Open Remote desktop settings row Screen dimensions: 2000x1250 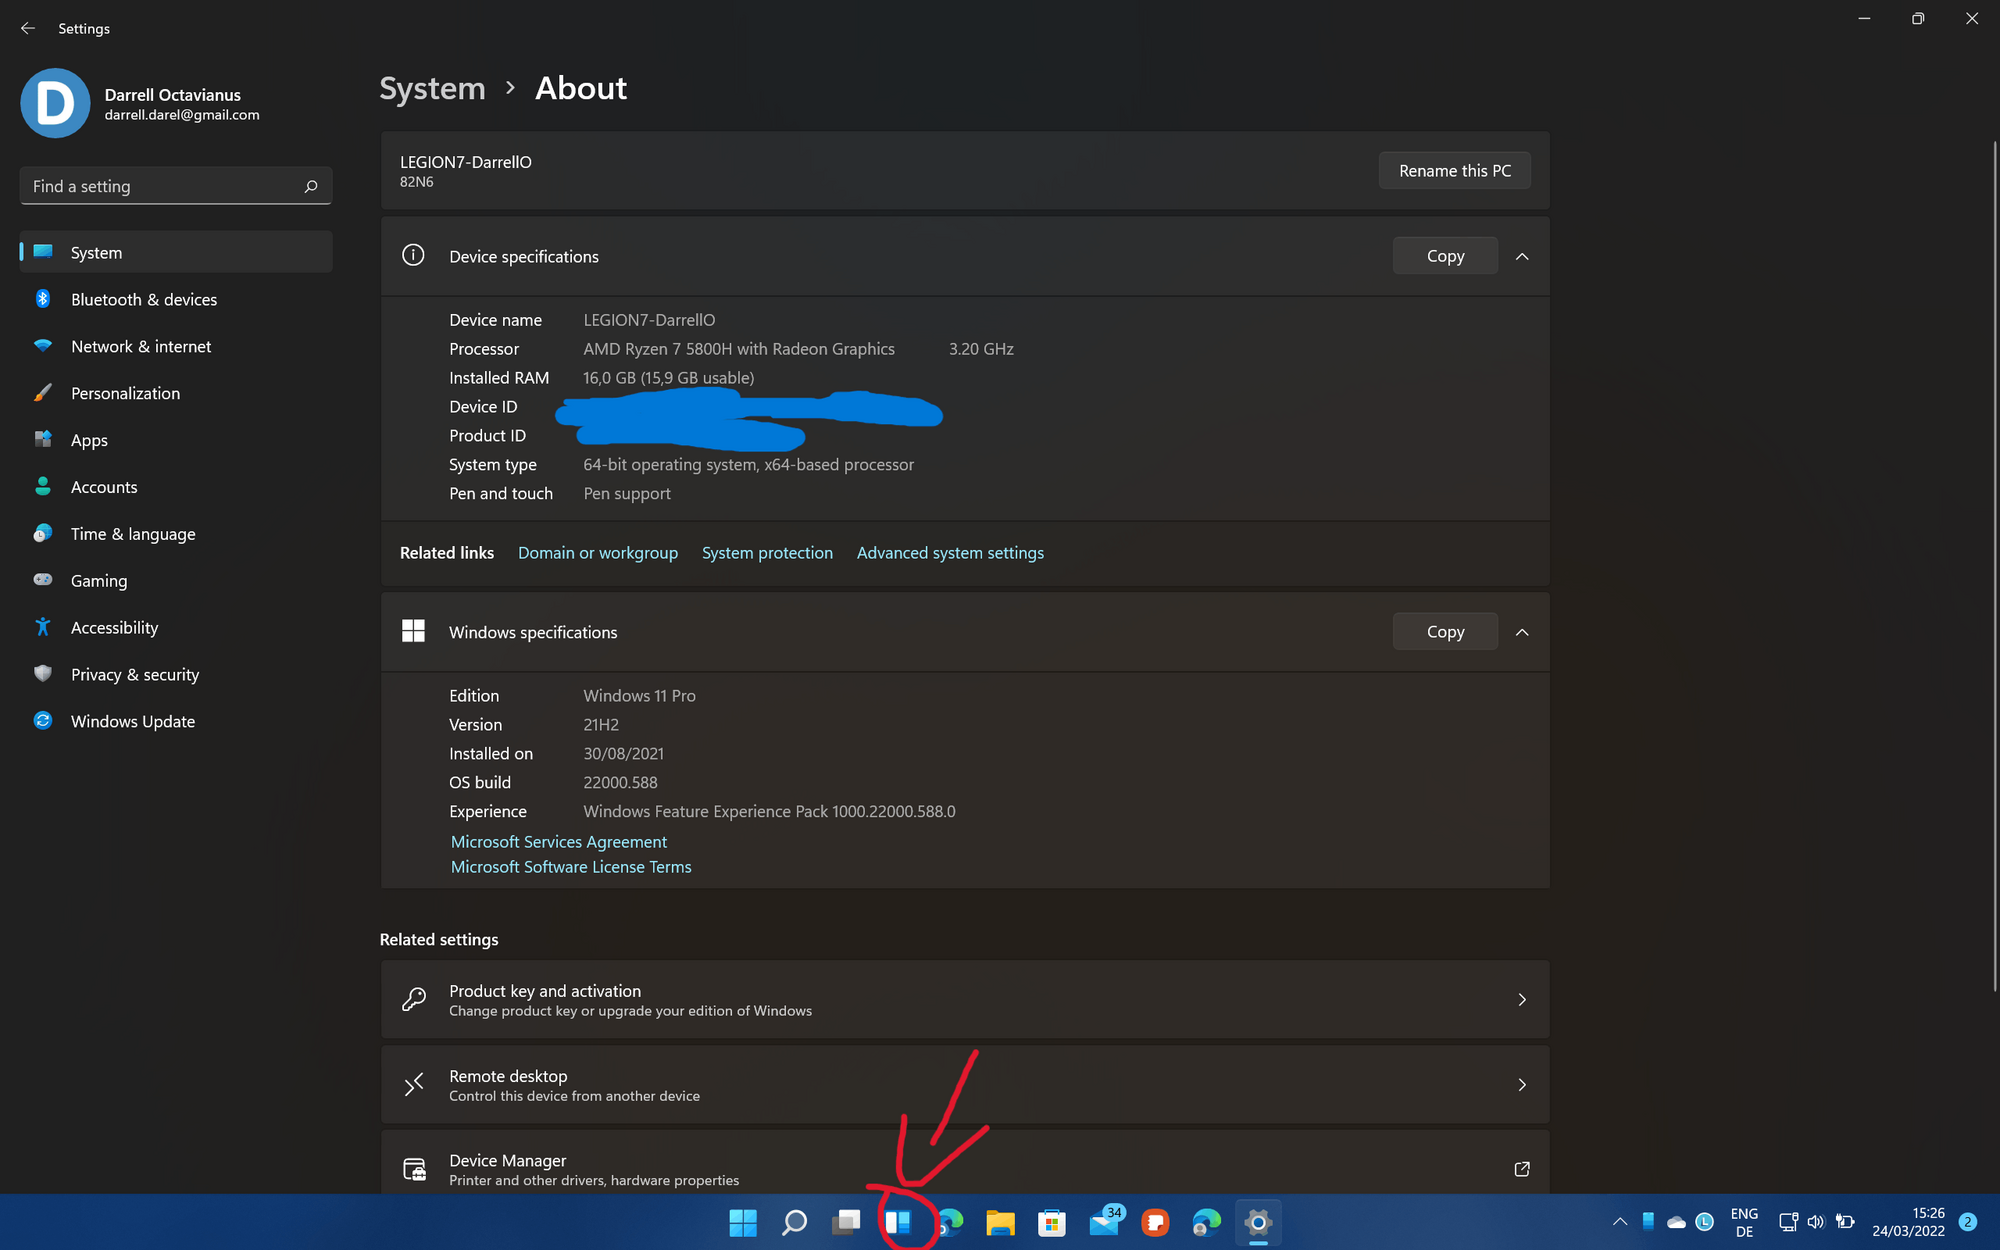(x=965, y=1085)
